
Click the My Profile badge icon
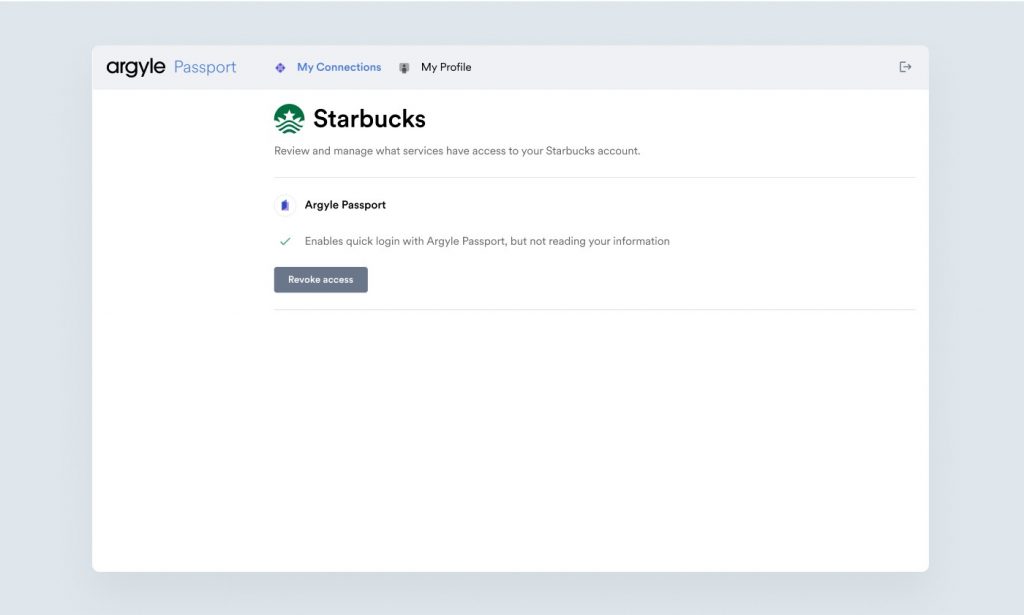tap(404, 68)
